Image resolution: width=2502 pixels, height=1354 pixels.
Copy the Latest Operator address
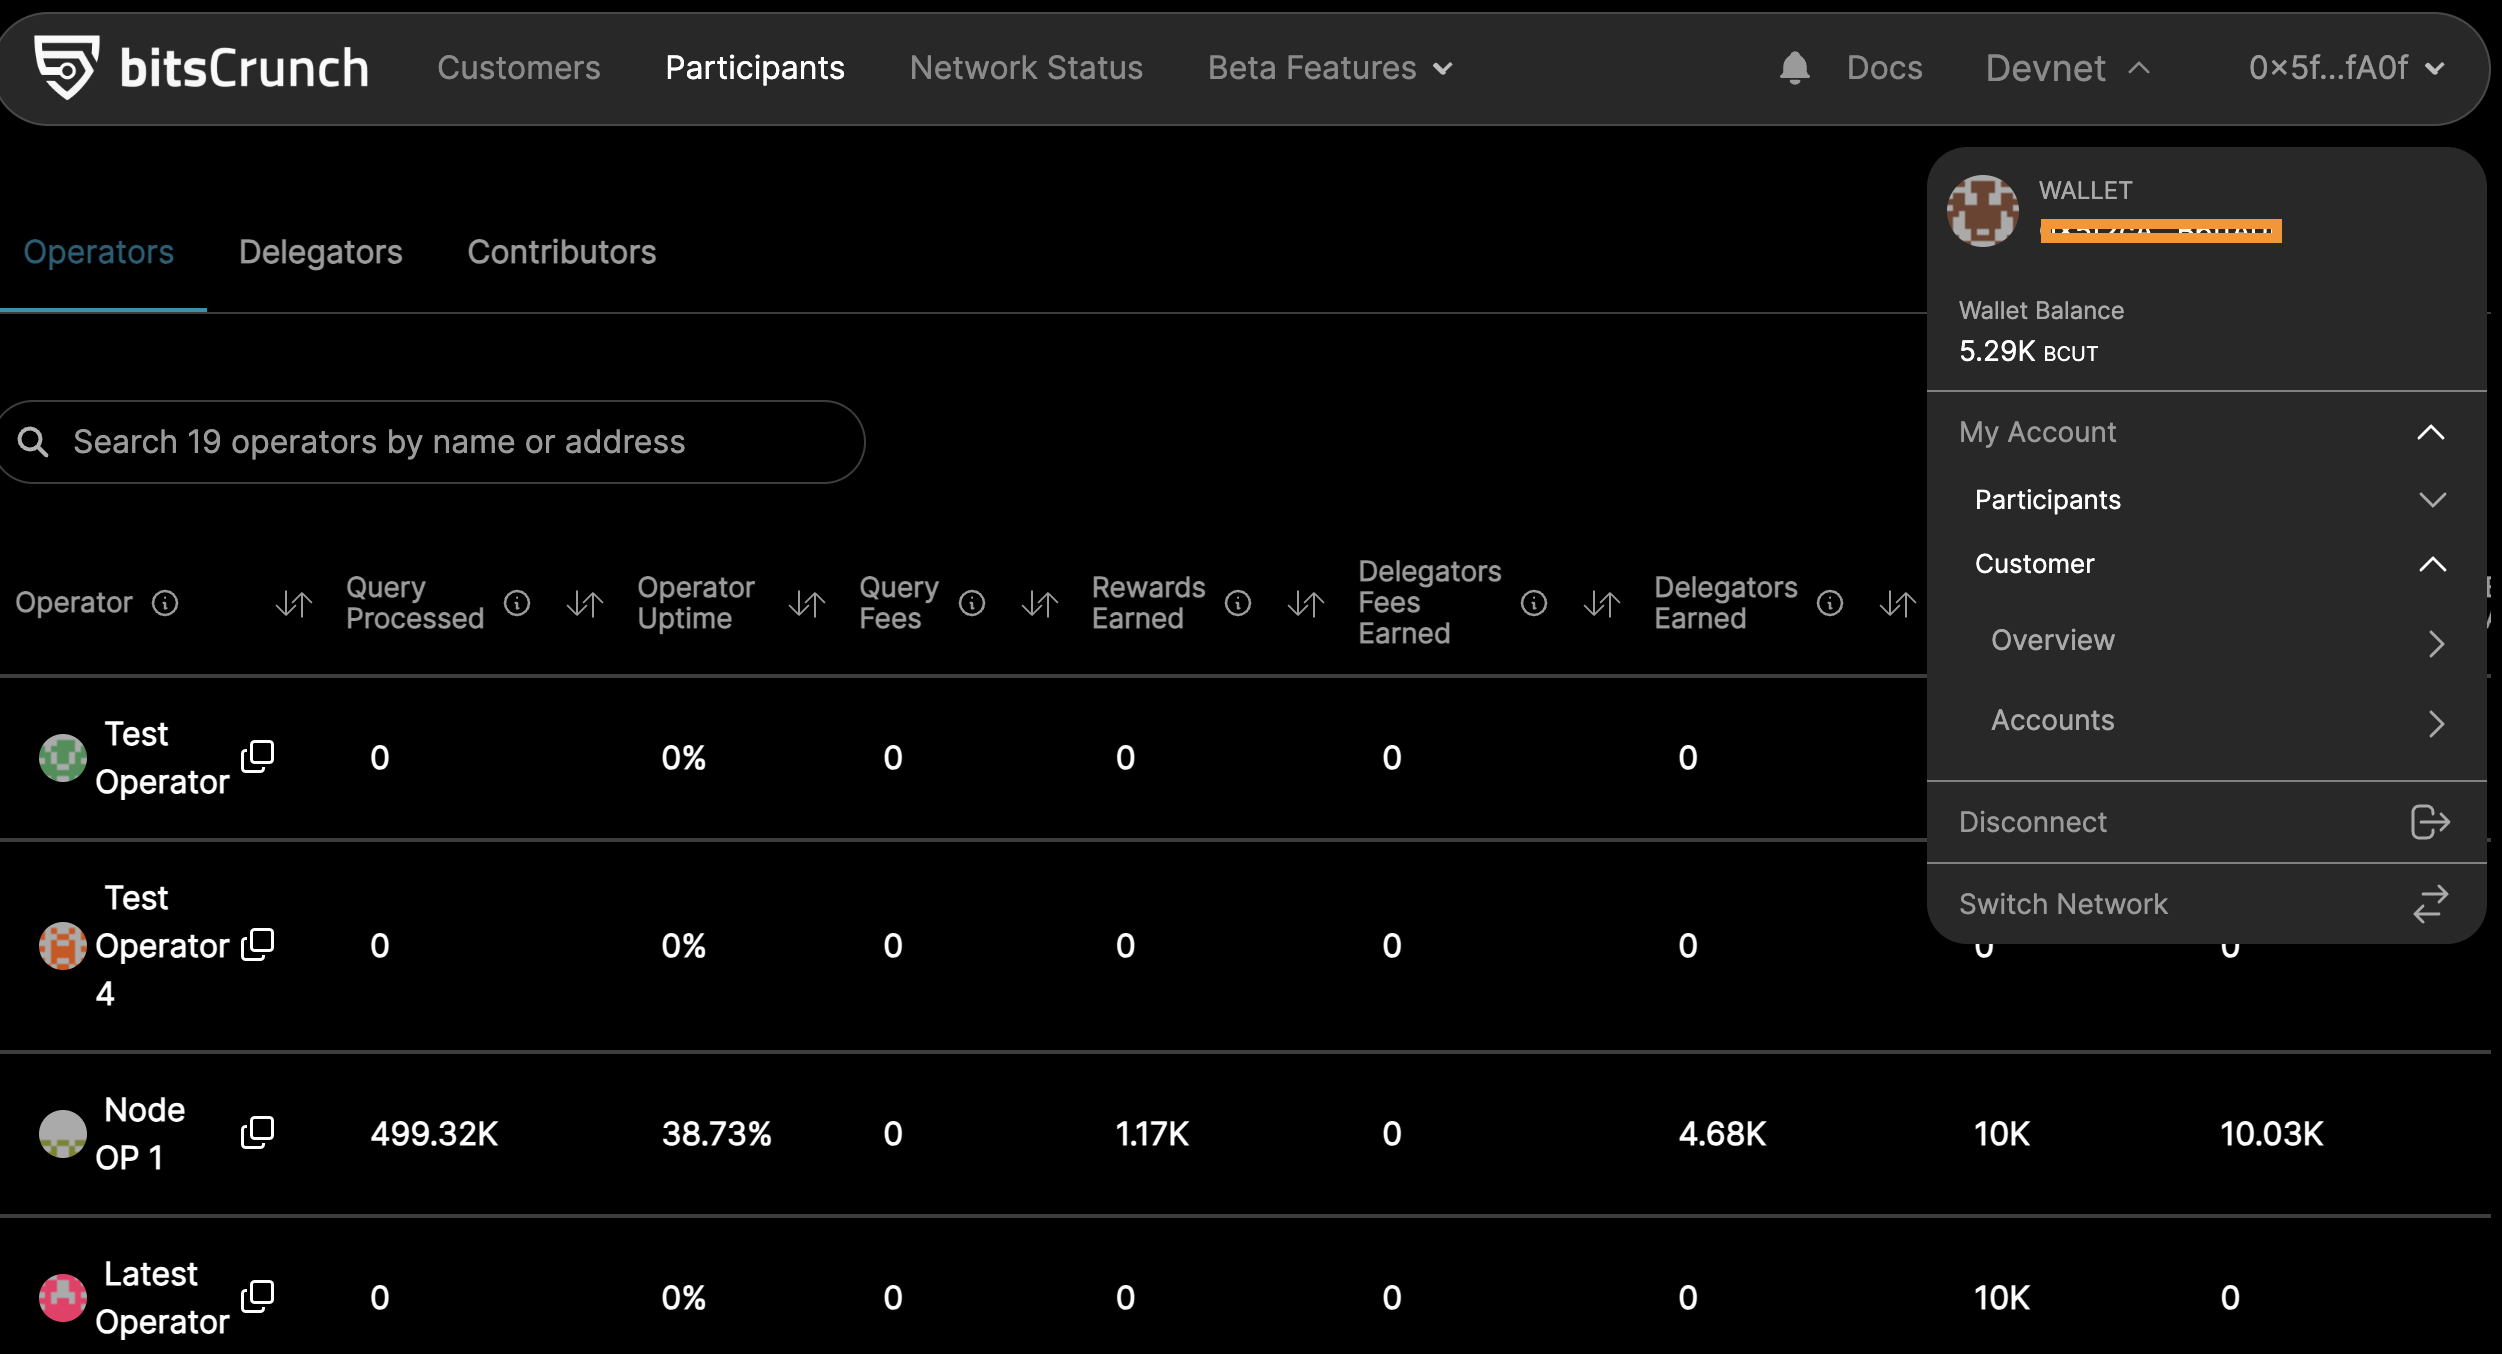pyautogui.click(x=257, y=1297)
